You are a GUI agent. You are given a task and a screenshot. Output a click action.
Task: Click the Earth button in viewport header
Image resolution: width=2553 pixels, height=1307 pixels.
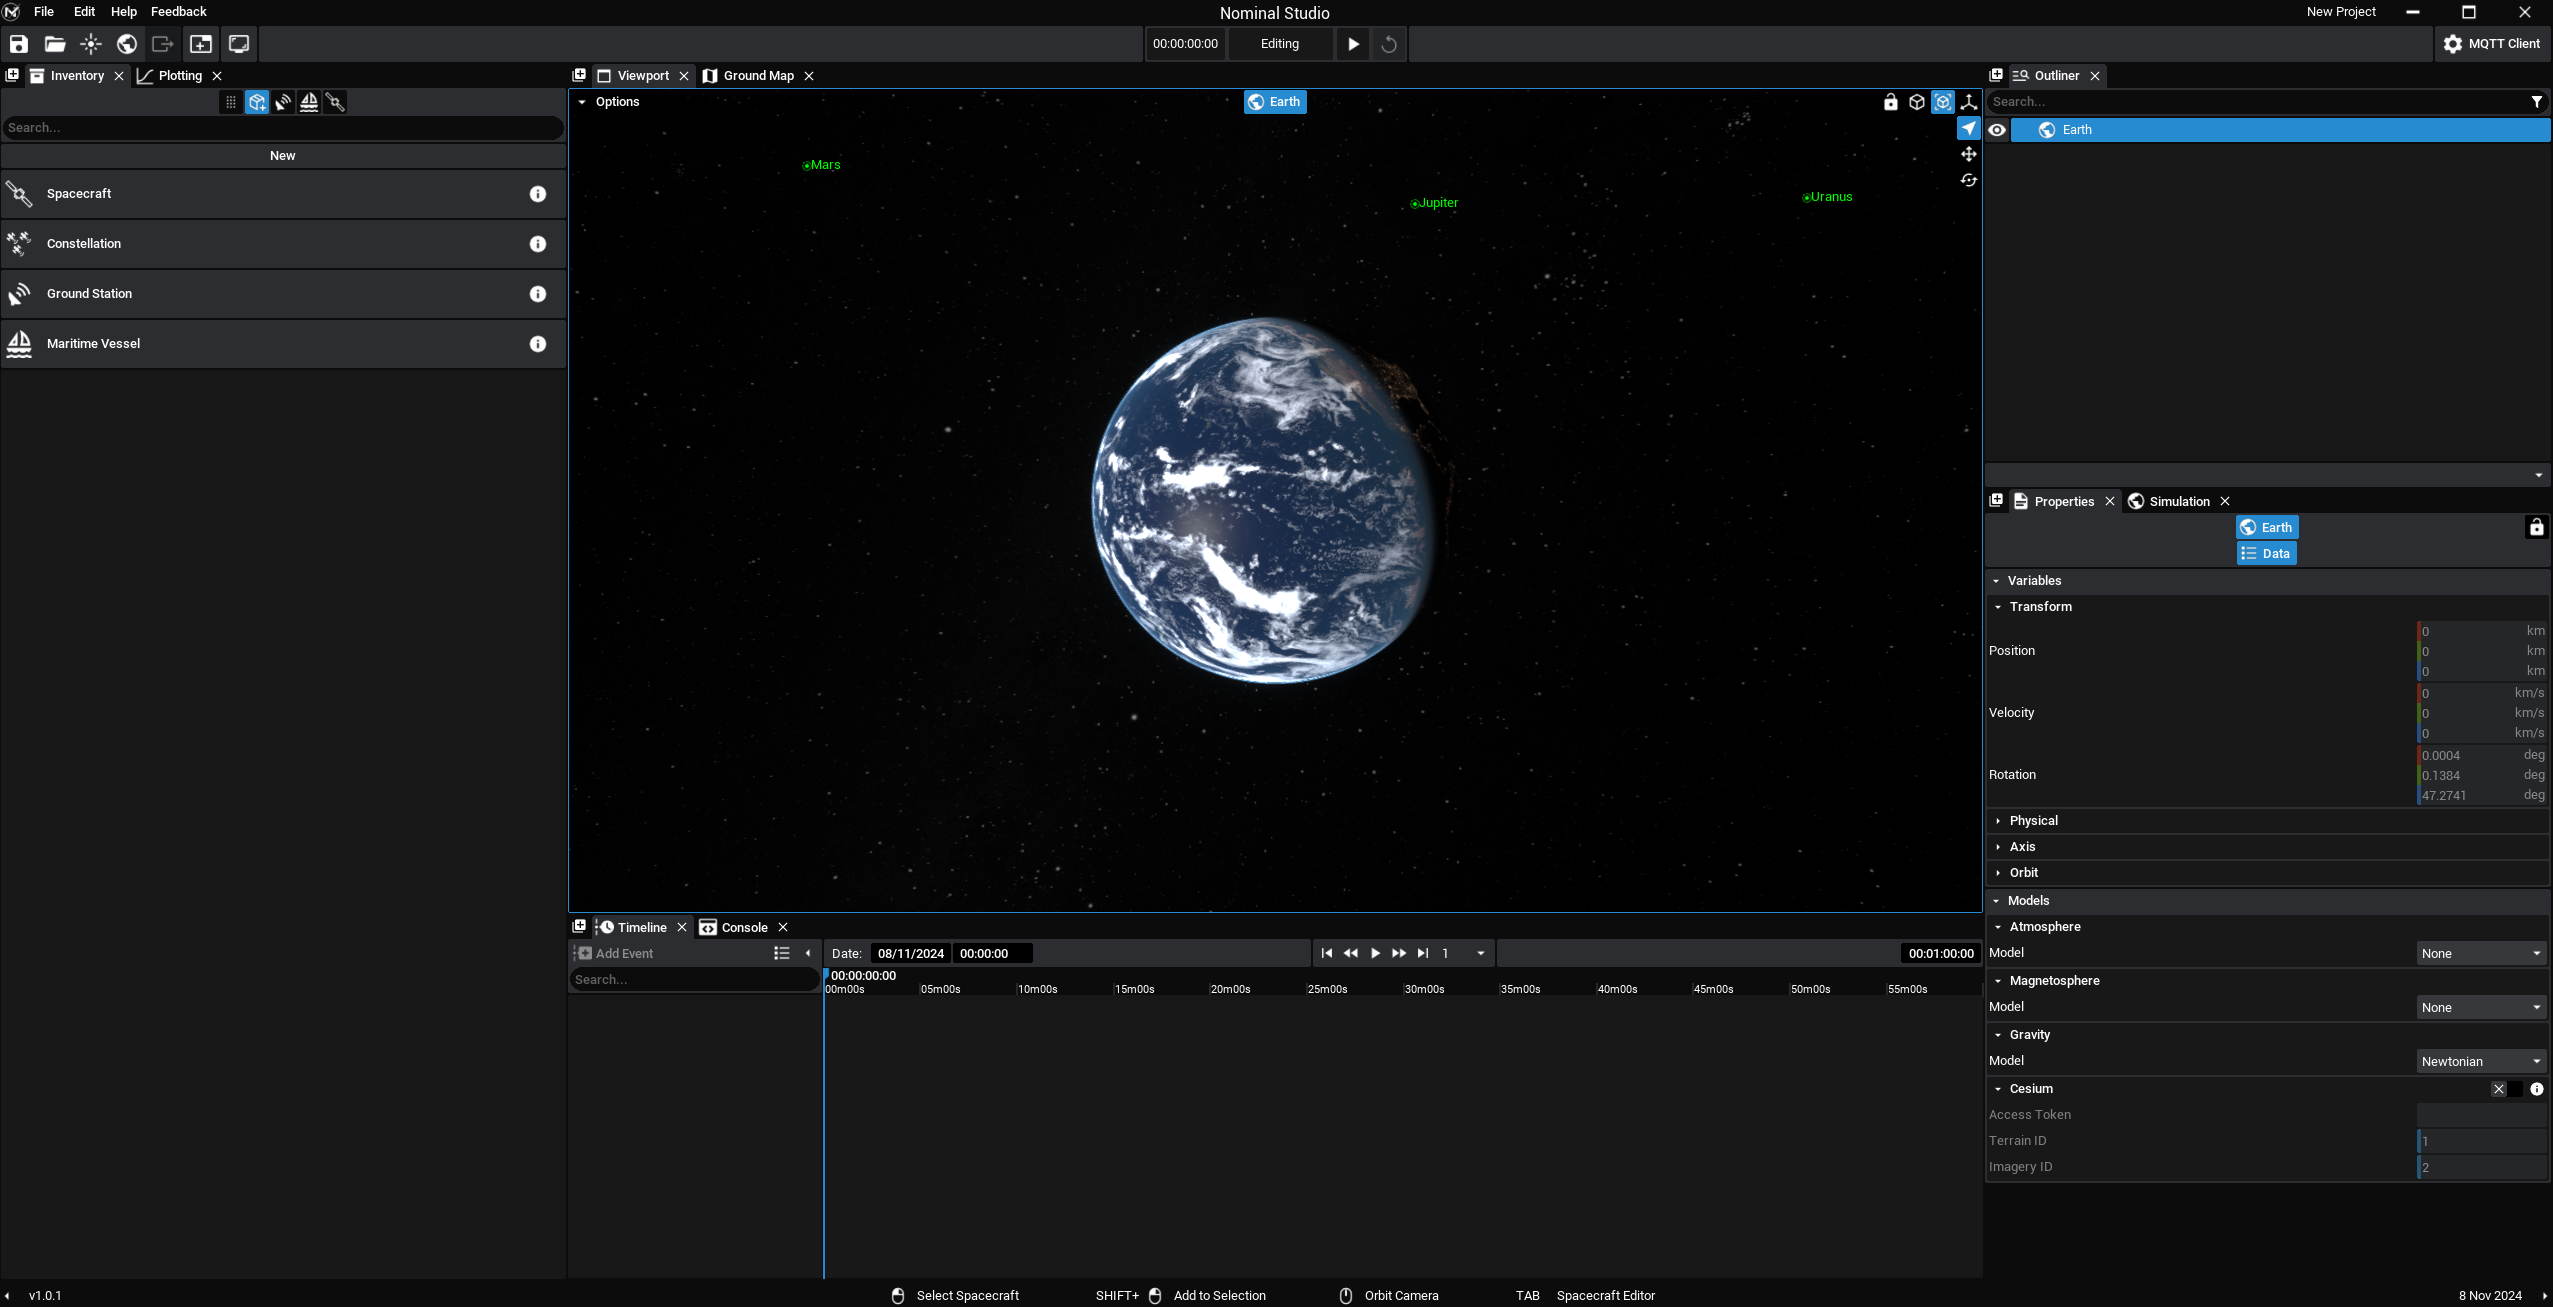point(1275,102)
